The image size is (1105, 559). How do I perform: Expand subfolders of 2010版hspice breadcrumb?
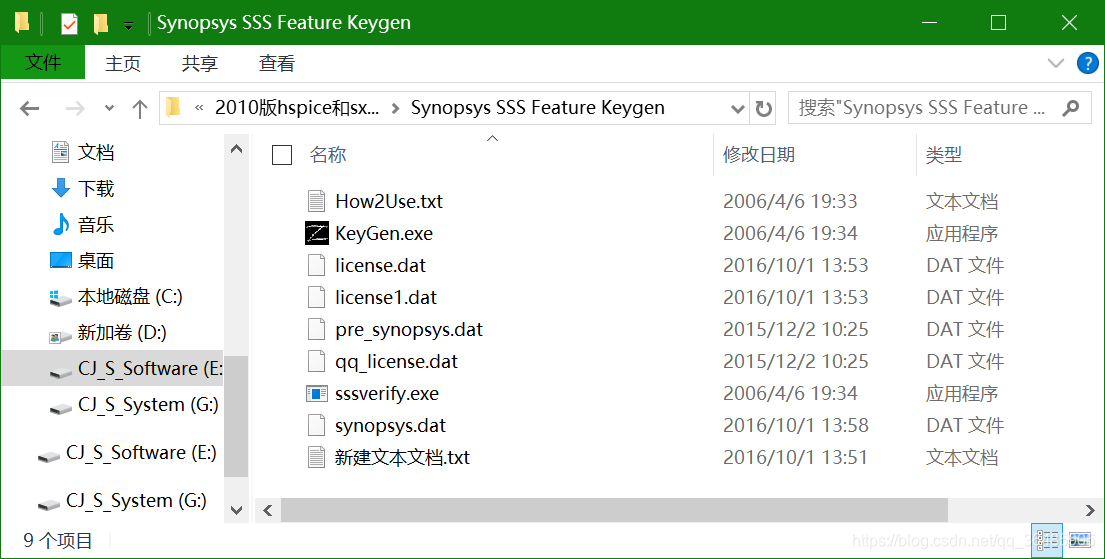coord(395,108)
